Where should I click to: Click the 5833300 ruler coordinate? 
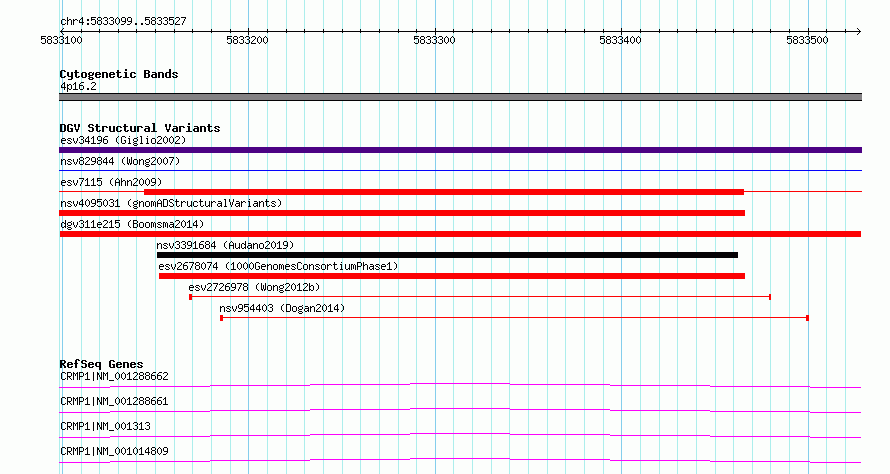(434, 40)
